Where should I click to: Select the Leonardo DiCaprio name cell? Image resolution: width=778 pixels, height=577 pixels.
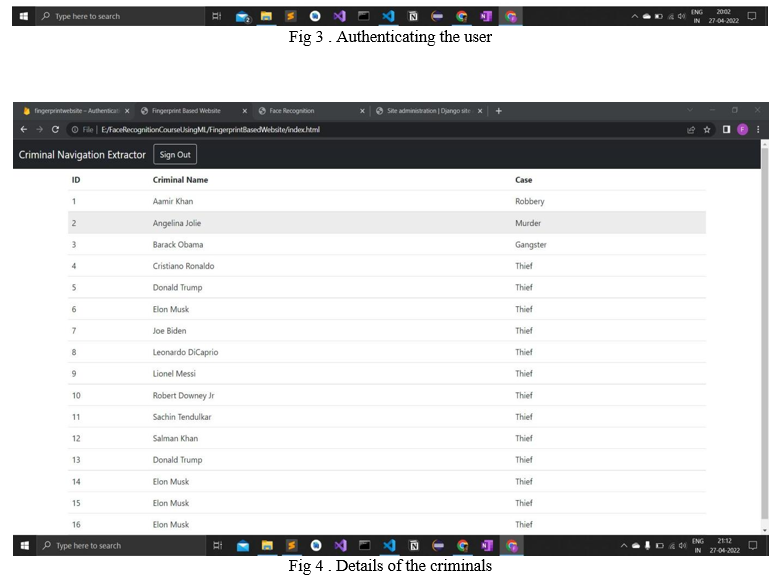[185, 352]
